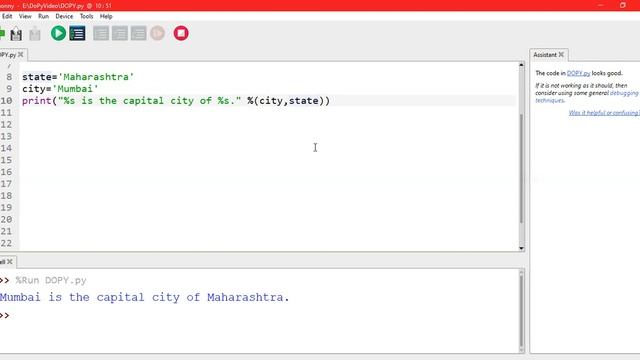Open the debugging techniques link
The width and height of the screenshot is (640, 360).
pyautogui.click(x=587, y=97)
